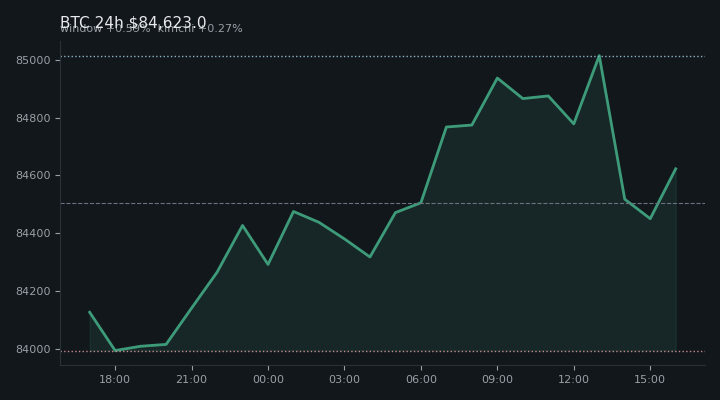Click the 15:00 x-axis label
This screenshot has width=720, height=400.
(650, 379)
